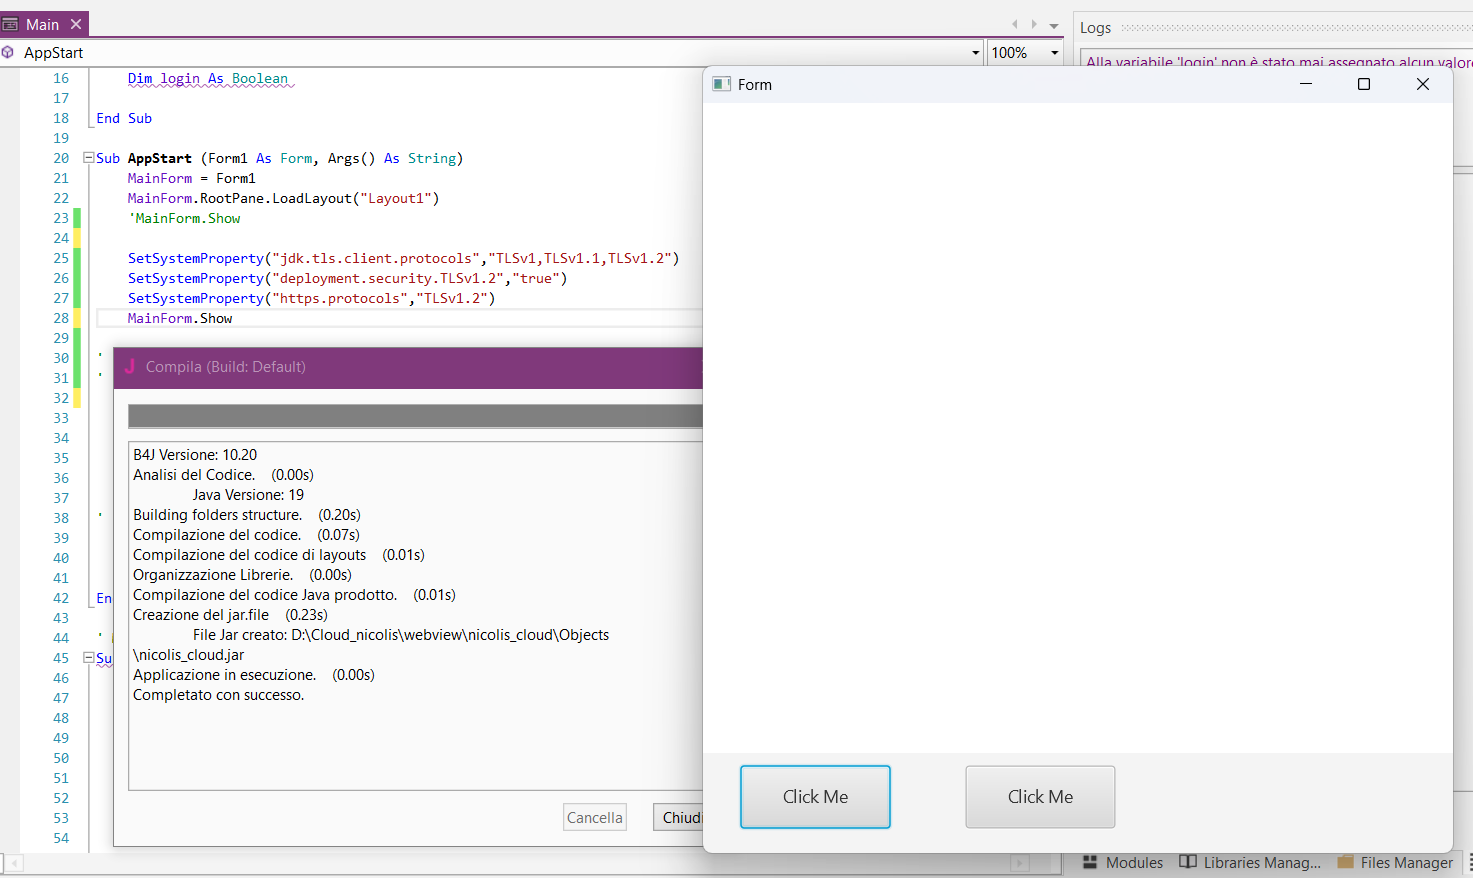Click the J icon in the Compila dialog

point(129,366)
